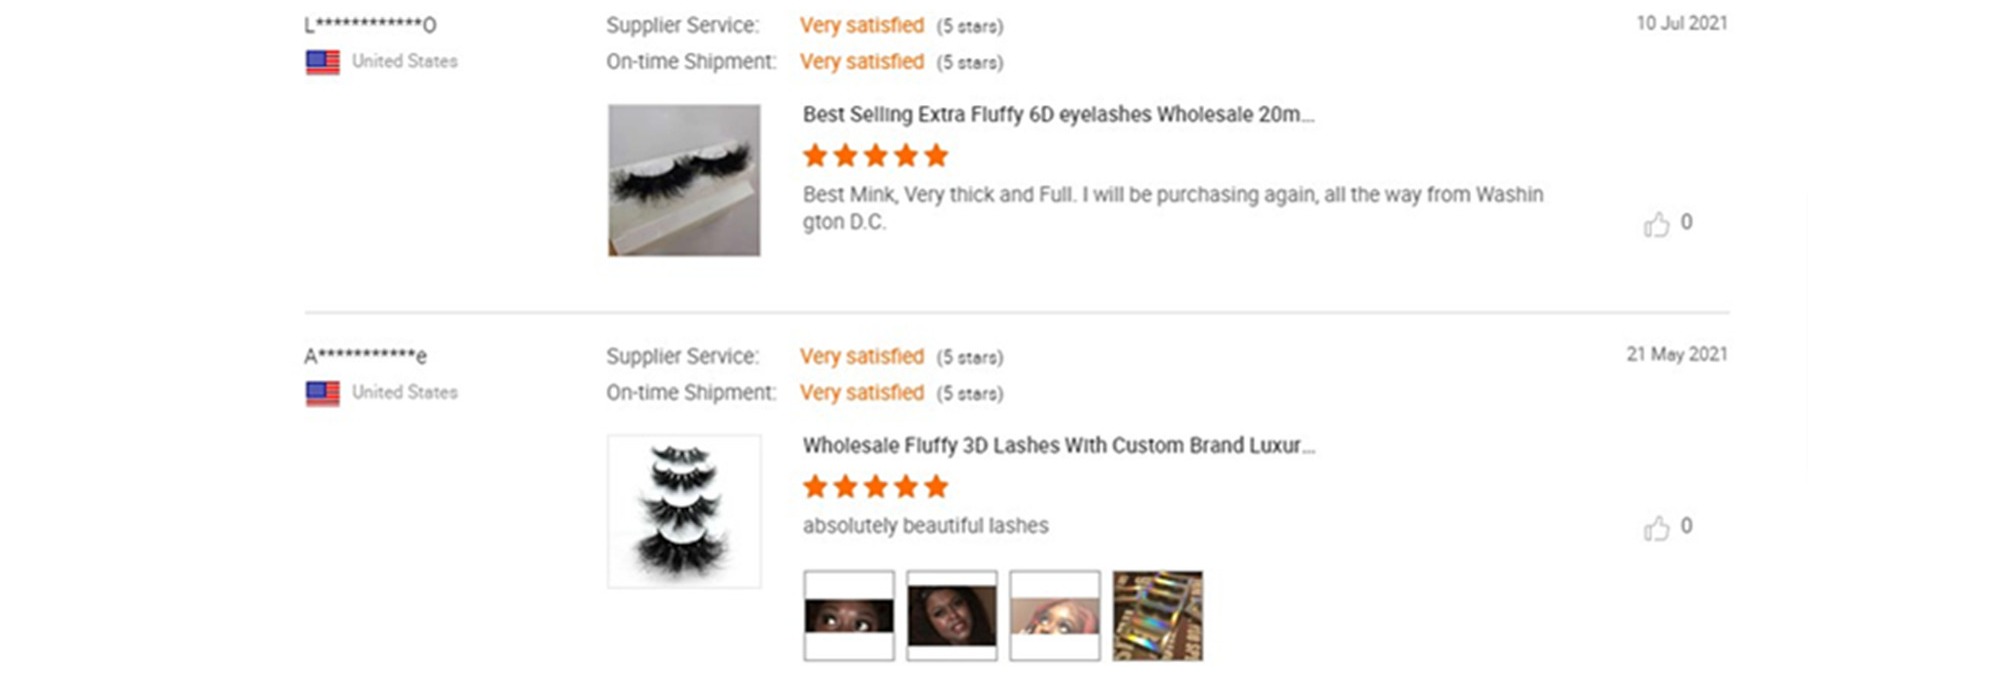2000x677 pixels.
Task: Click the US flag beside reviewer A***e
Action: 322,393
